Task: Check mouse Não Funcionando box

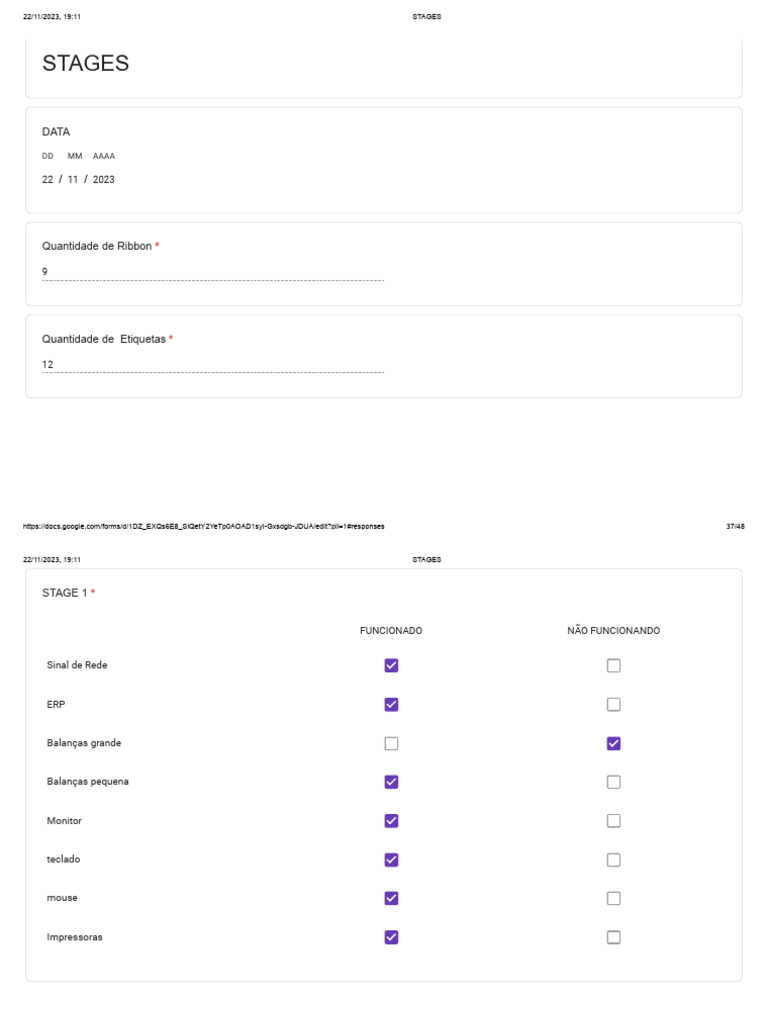Action: 613,898
